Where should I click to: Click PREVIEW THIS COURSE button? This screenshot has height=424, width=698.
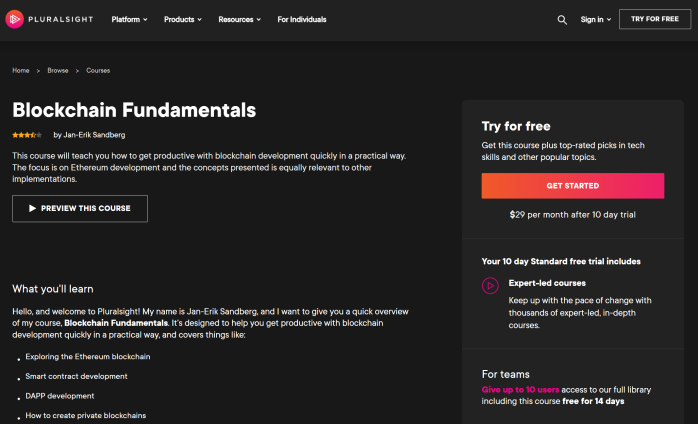pyautogui.click(x=80, y=208)
